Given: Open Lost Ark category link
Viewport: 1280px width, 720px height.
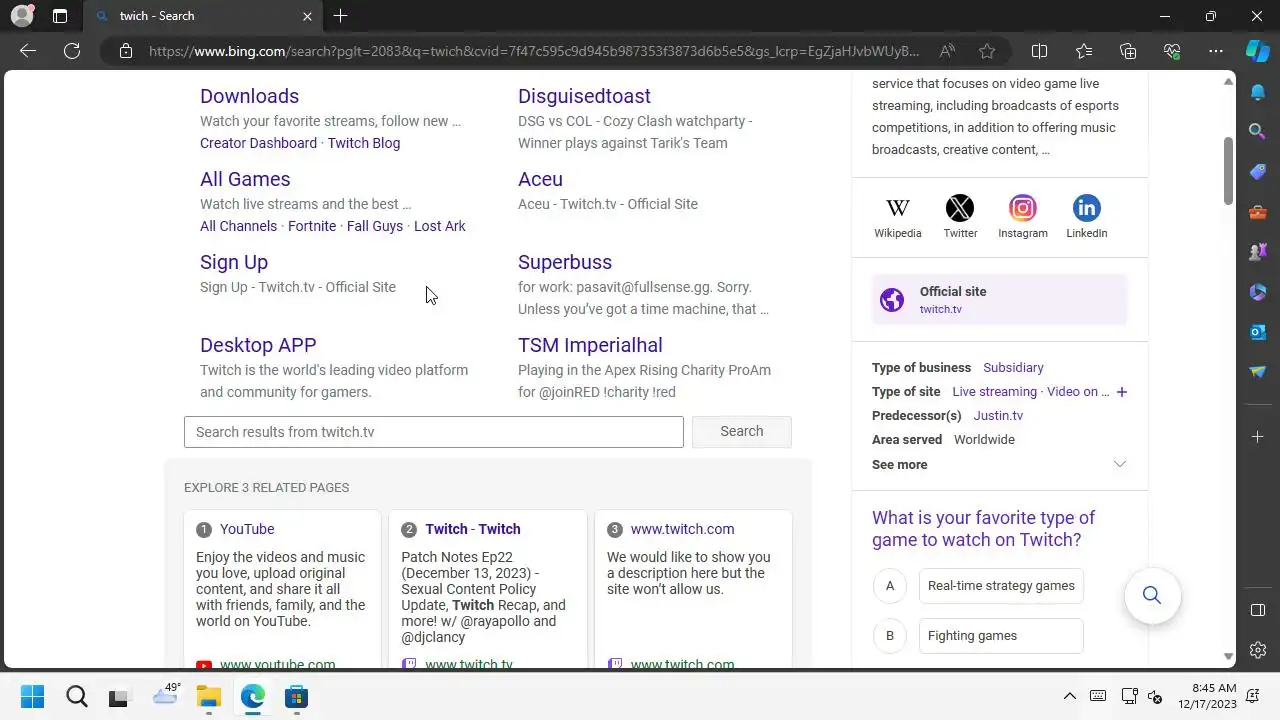Looking at the screenshot, I should [440, 226].
